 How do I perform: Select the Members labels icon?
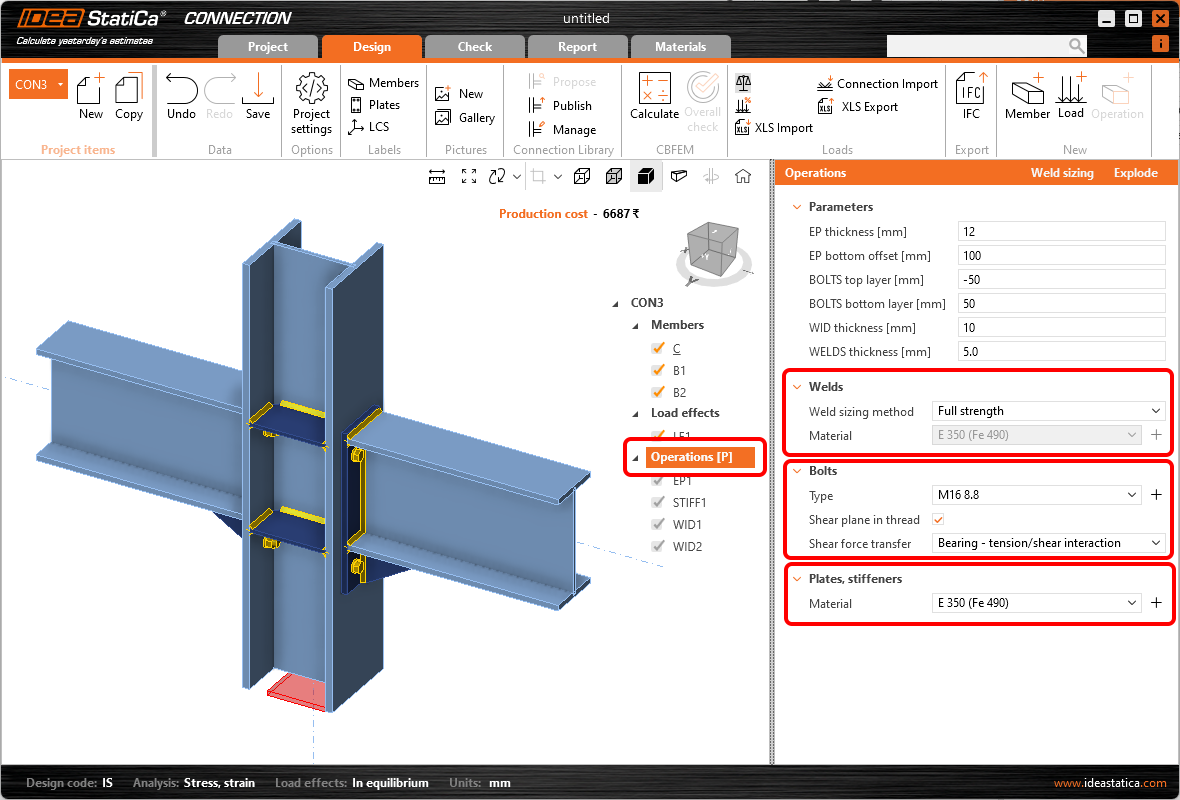pyautogui.click(x=383, y=82)
